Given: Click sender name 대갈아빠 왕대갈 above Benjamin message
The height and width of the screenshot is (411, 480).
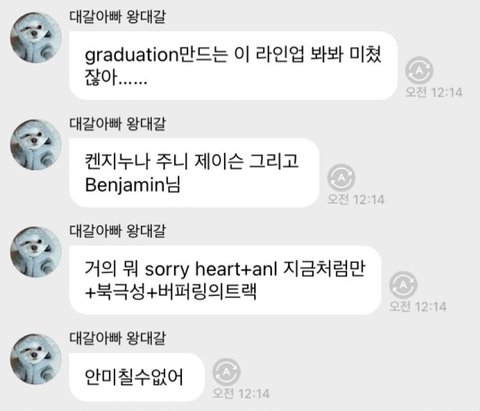Looking at the screenshot, I should 117,124.
